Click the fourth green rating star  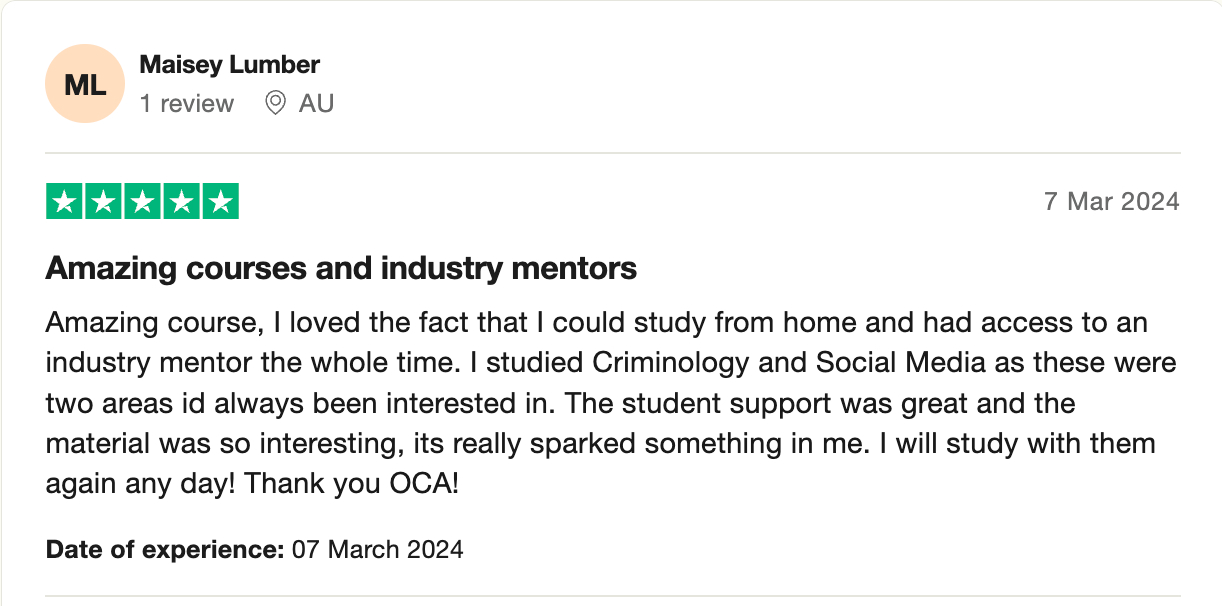[181, 202]
